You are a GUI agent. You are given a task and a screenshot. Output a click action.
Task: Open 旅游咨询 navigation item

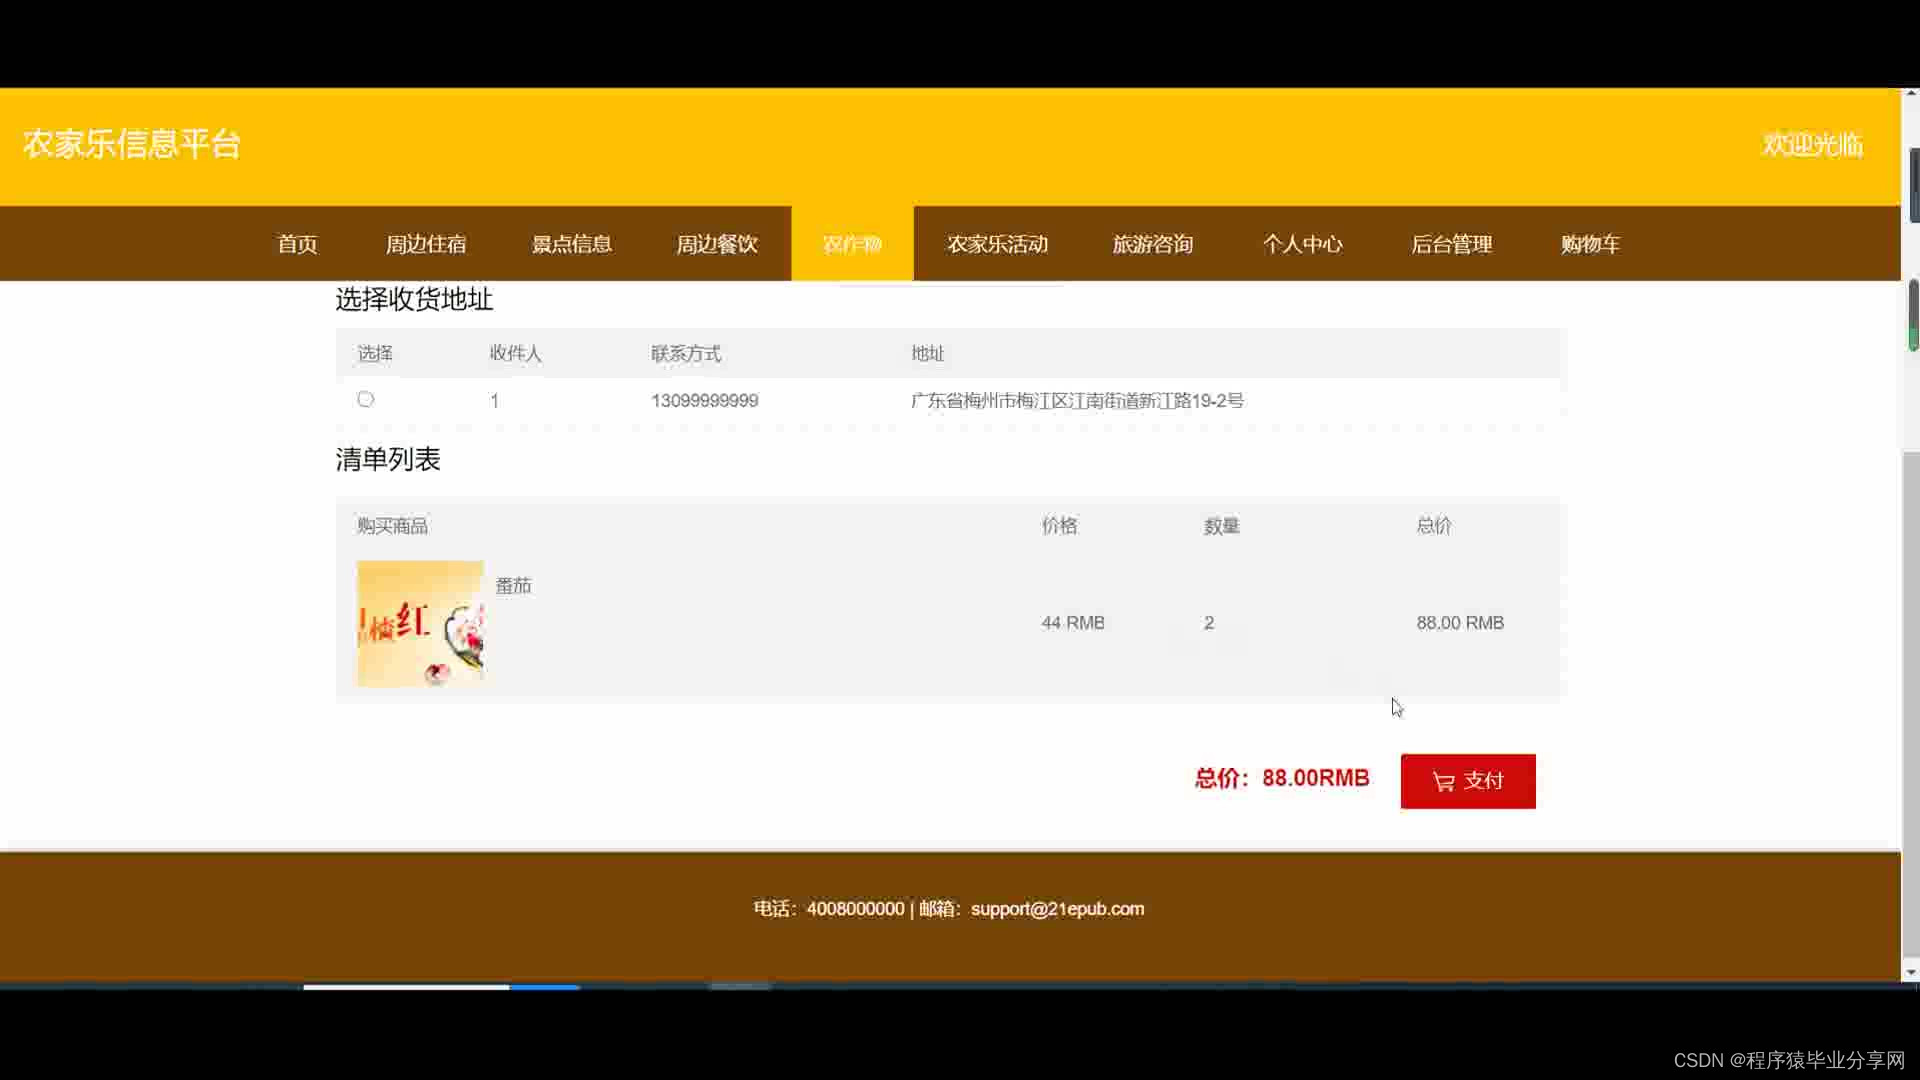1152,244
